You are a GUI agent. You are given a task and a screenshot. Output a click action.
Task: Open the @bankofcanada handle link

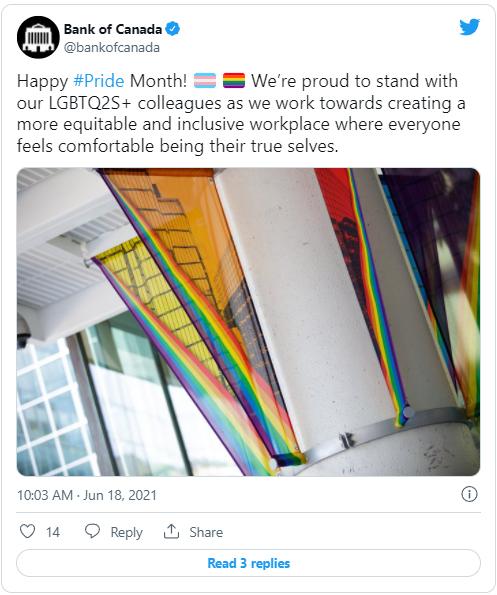tap(112, 47)
